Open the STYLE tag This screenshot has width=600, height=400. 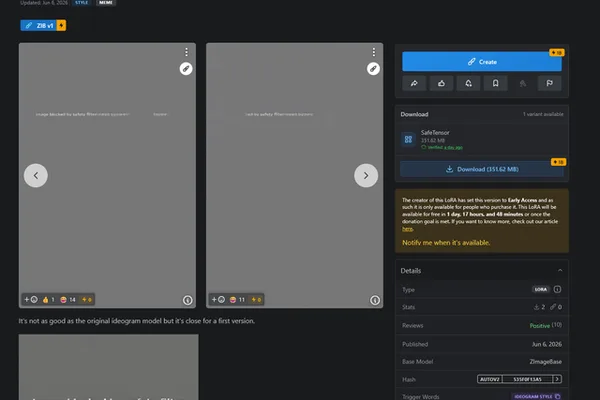coord(82,3)
